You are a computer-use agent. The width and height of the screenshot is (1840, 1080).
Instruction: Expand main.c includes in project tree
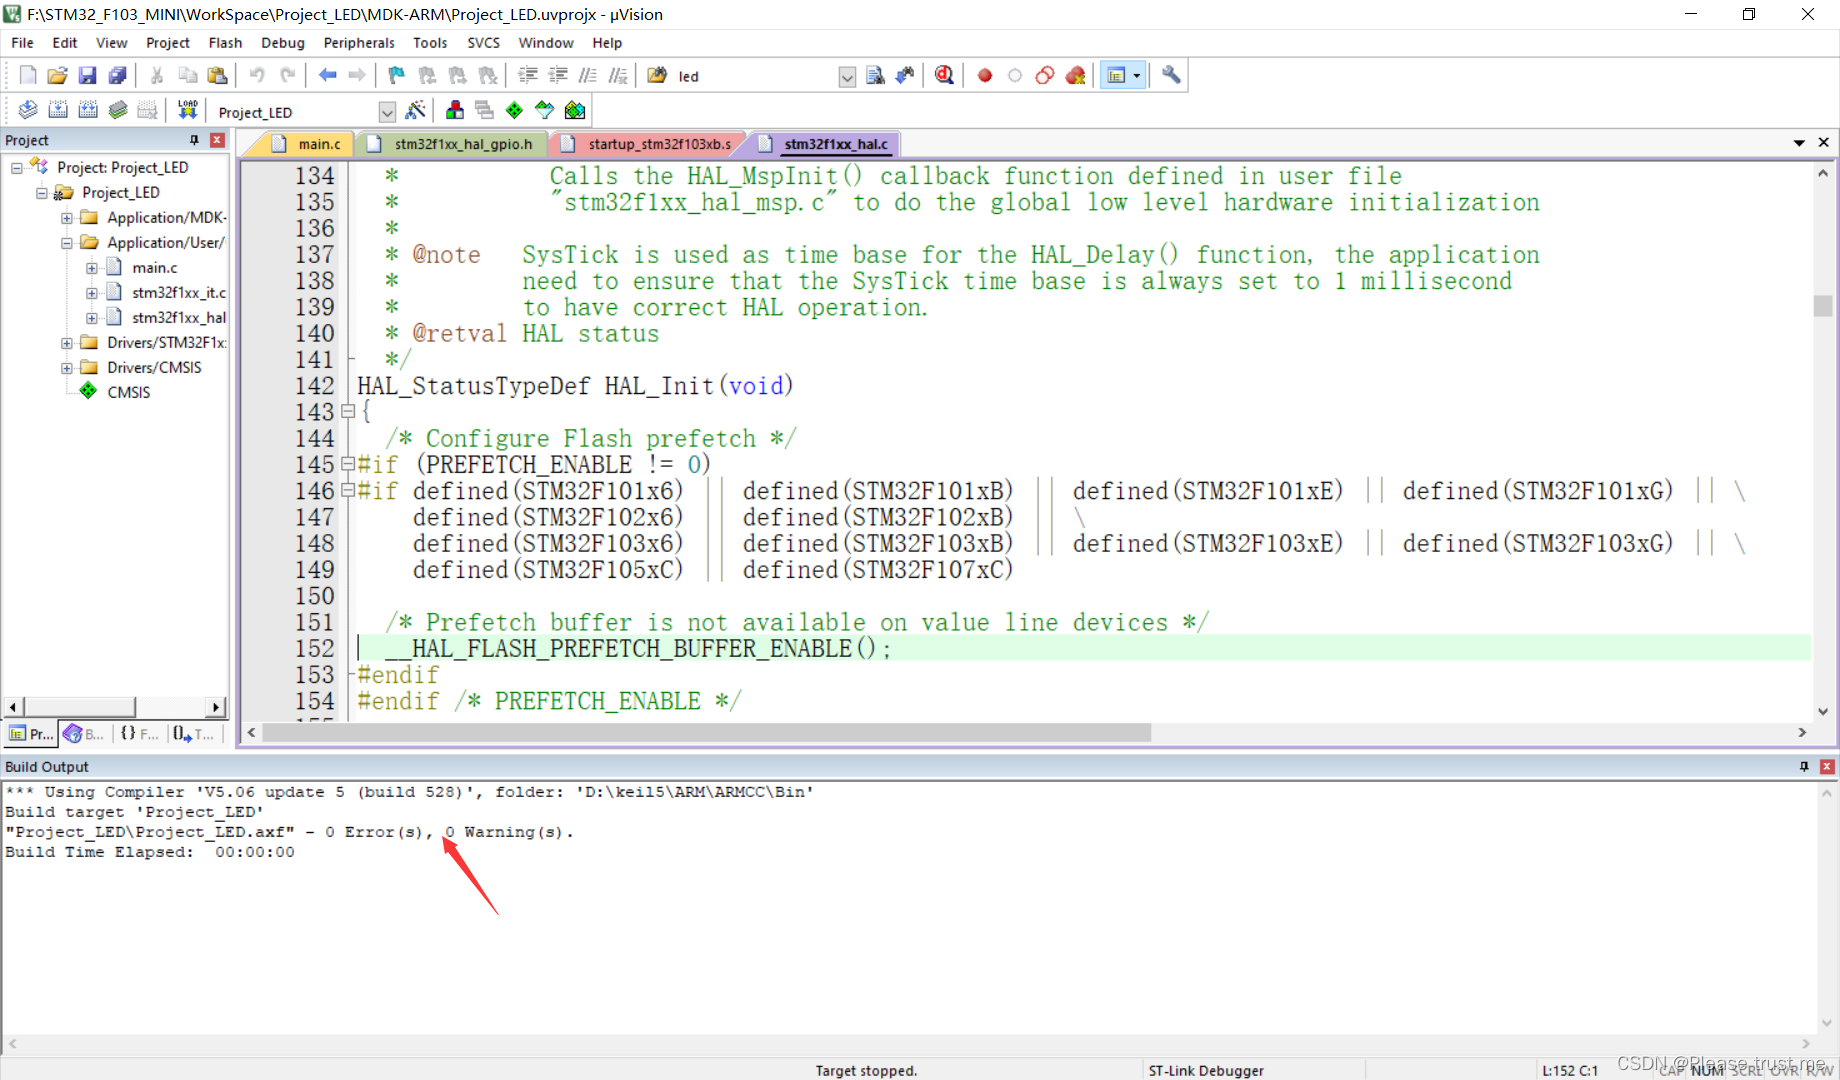click(x=91, y=267)
